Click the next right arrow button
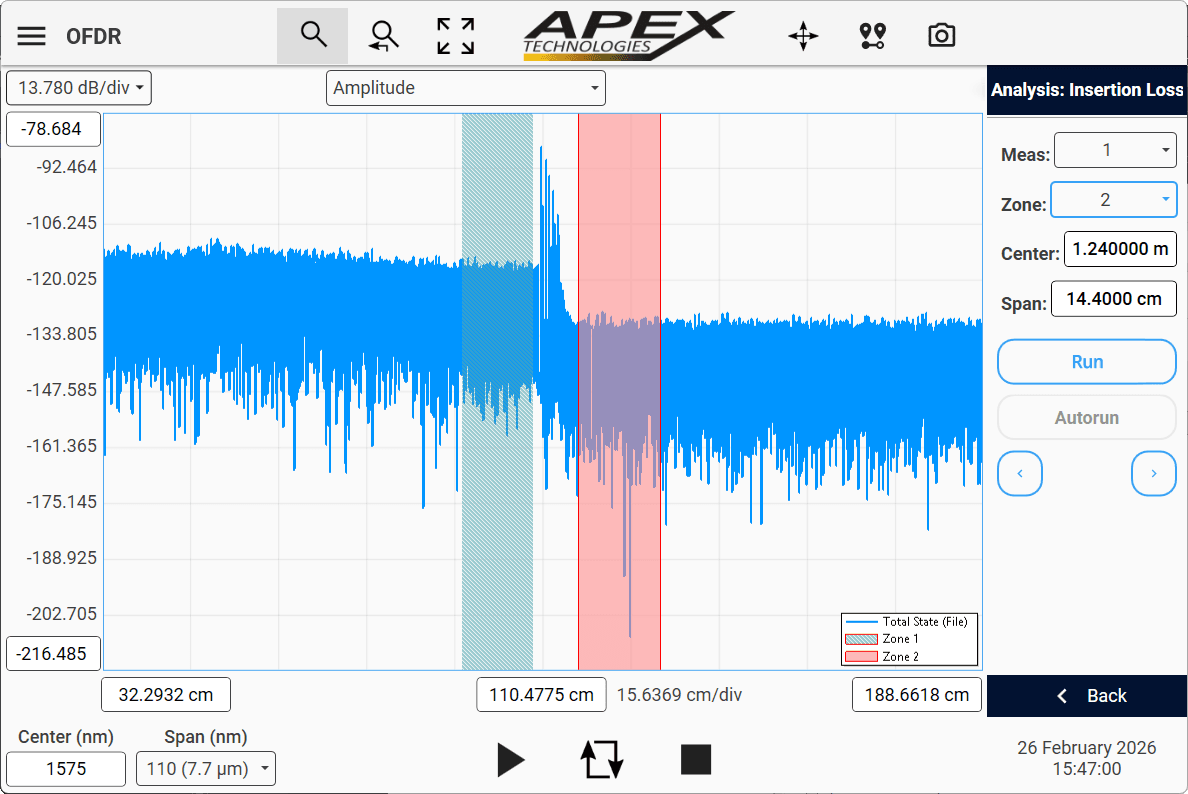This screenshot has height=794, width=1188. pos(1154,474)
